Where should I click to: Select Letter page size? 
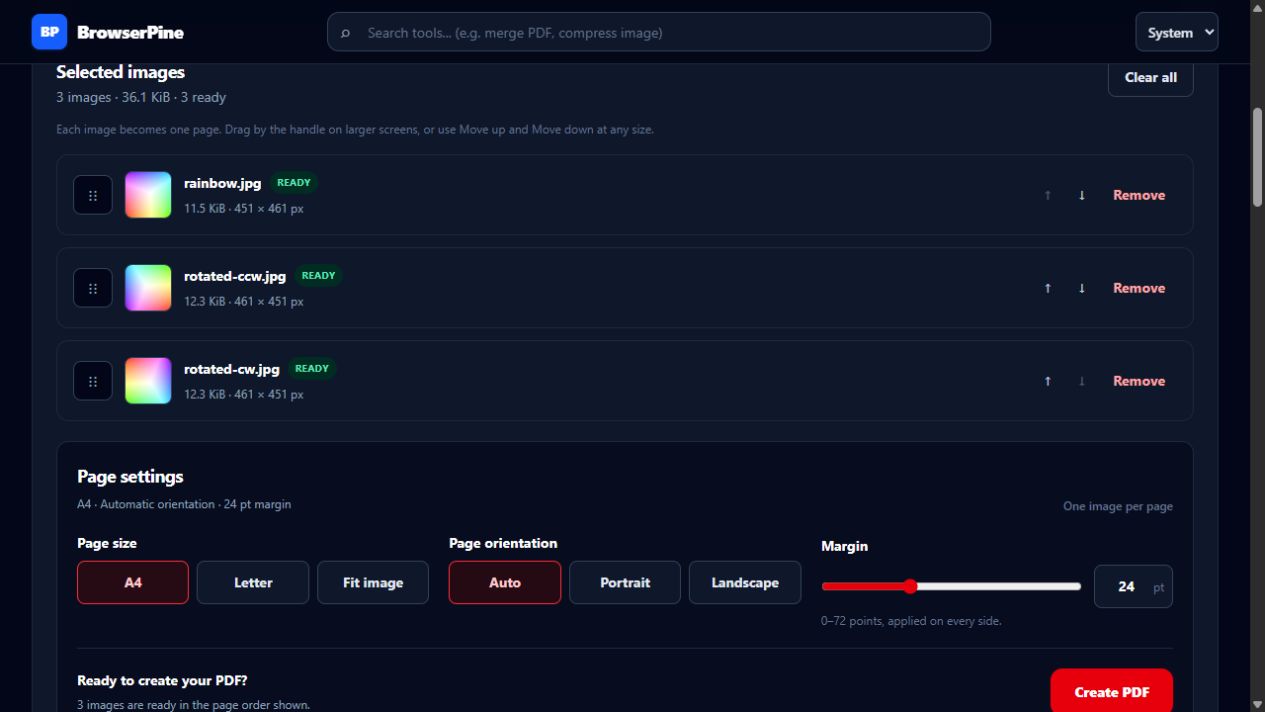253,582
